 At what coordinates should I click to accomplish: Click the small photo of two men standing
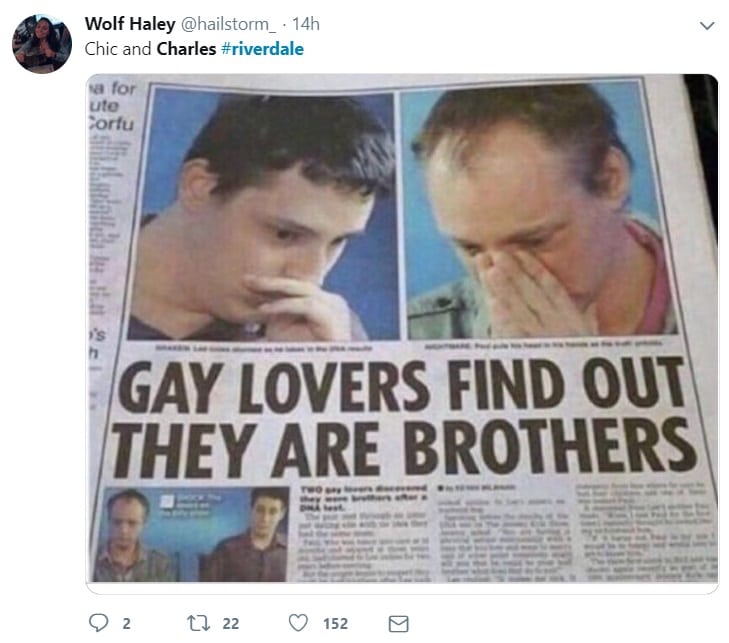coord(191,534)
